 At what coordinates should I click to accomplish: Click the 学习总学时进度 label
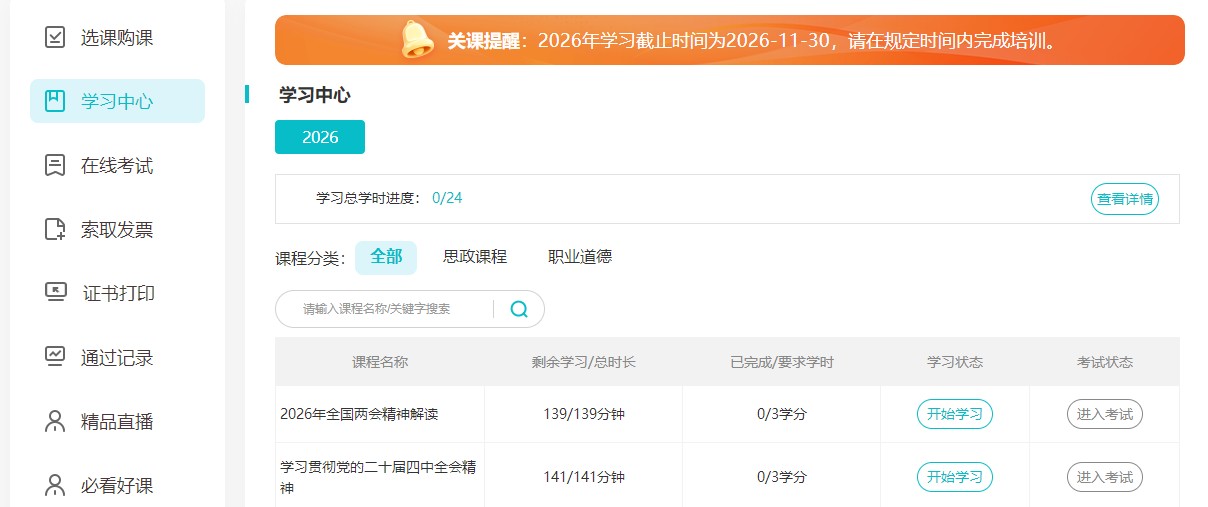369,198
